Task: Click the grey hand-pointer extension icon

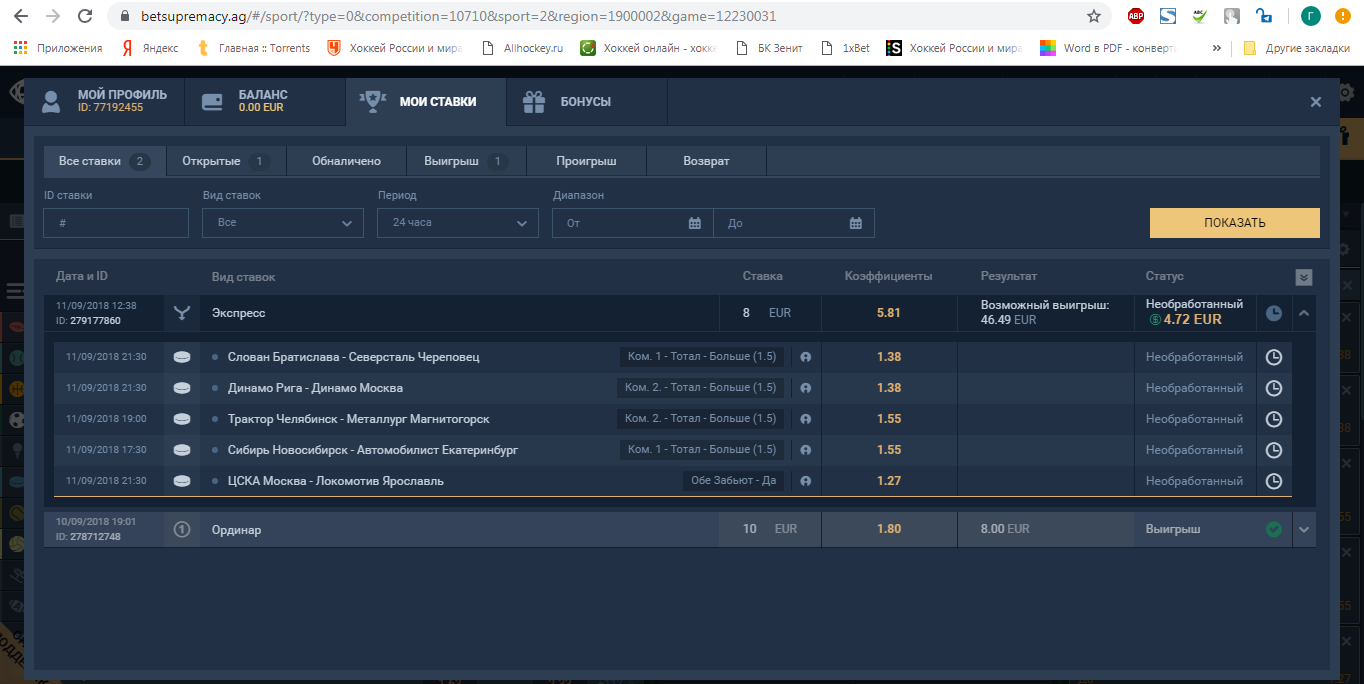Action: 1232,16
